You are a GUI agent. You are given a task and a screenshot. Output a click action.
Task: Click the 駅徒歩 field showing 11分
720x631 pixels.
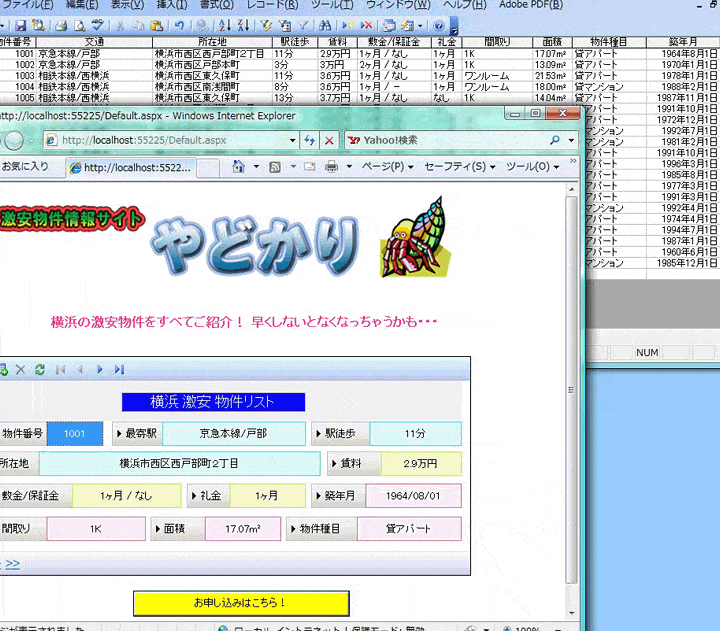coord(416,433)
